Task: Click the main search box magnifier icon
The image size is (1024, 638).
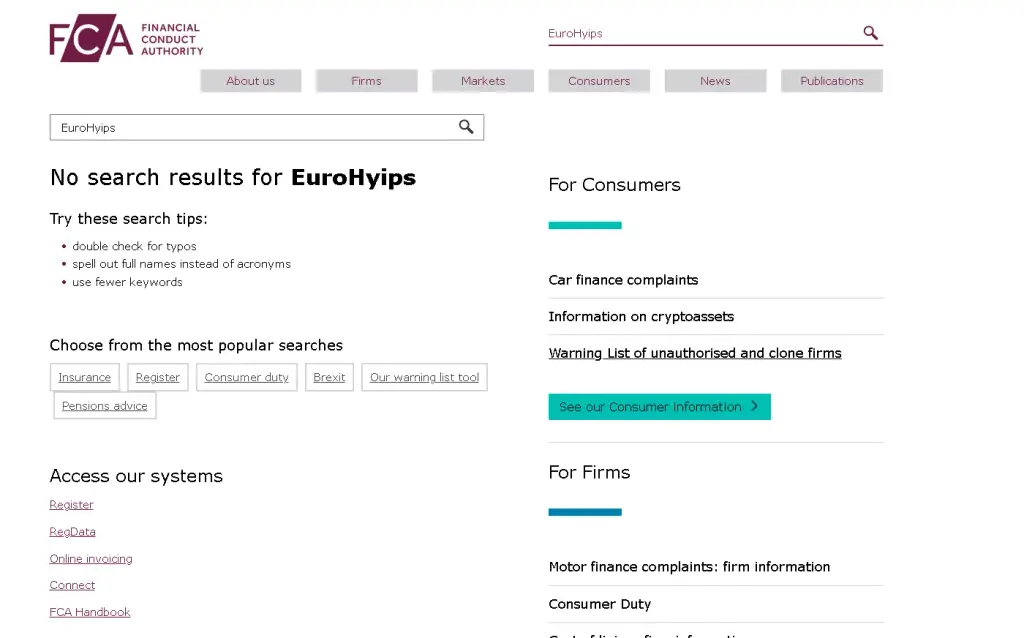Action: coord(466,127)
